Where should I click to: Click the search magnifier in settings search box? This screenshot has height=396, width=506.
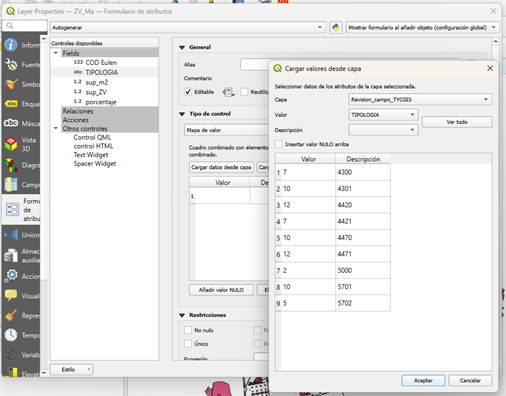[10, 26]
